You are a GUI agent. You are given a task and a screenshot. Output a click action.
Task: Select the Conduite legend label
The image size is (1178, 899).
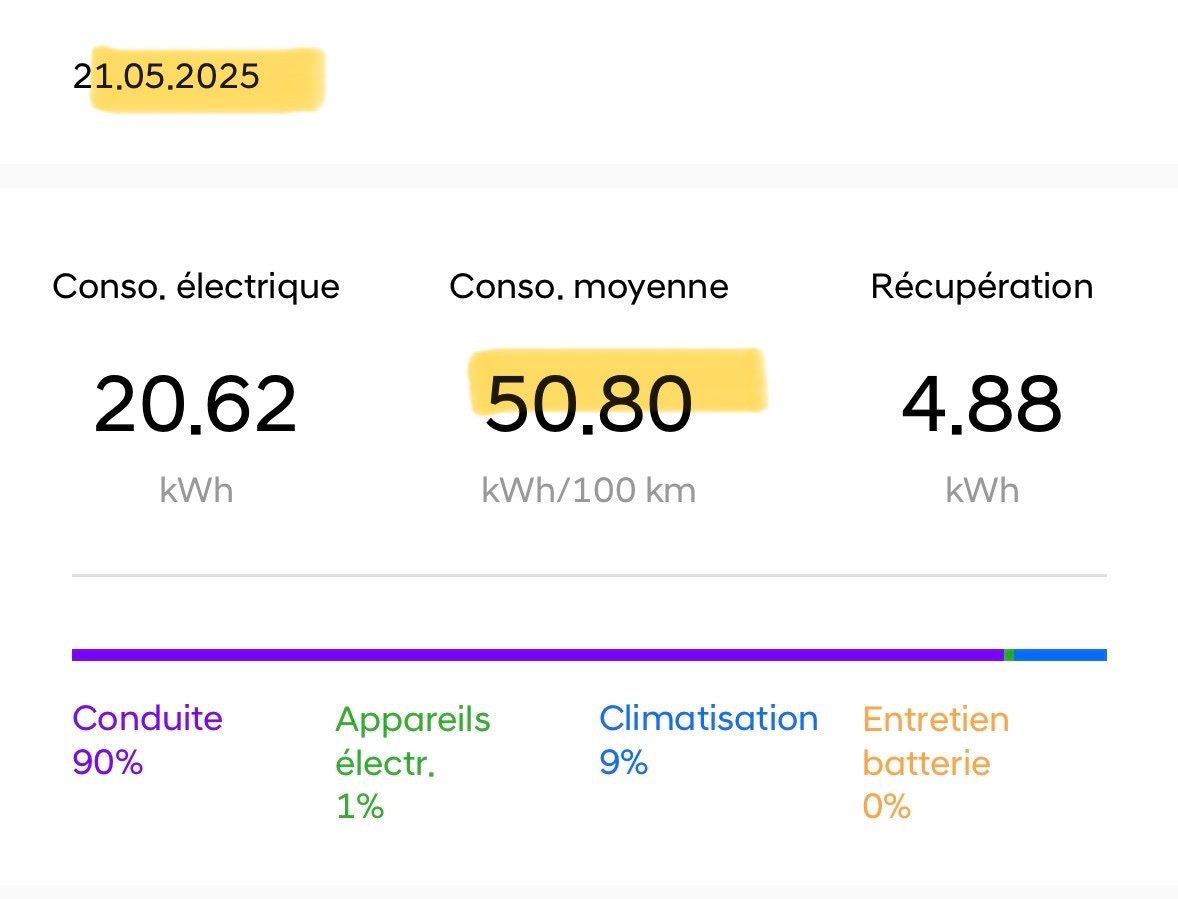[147, 719]
